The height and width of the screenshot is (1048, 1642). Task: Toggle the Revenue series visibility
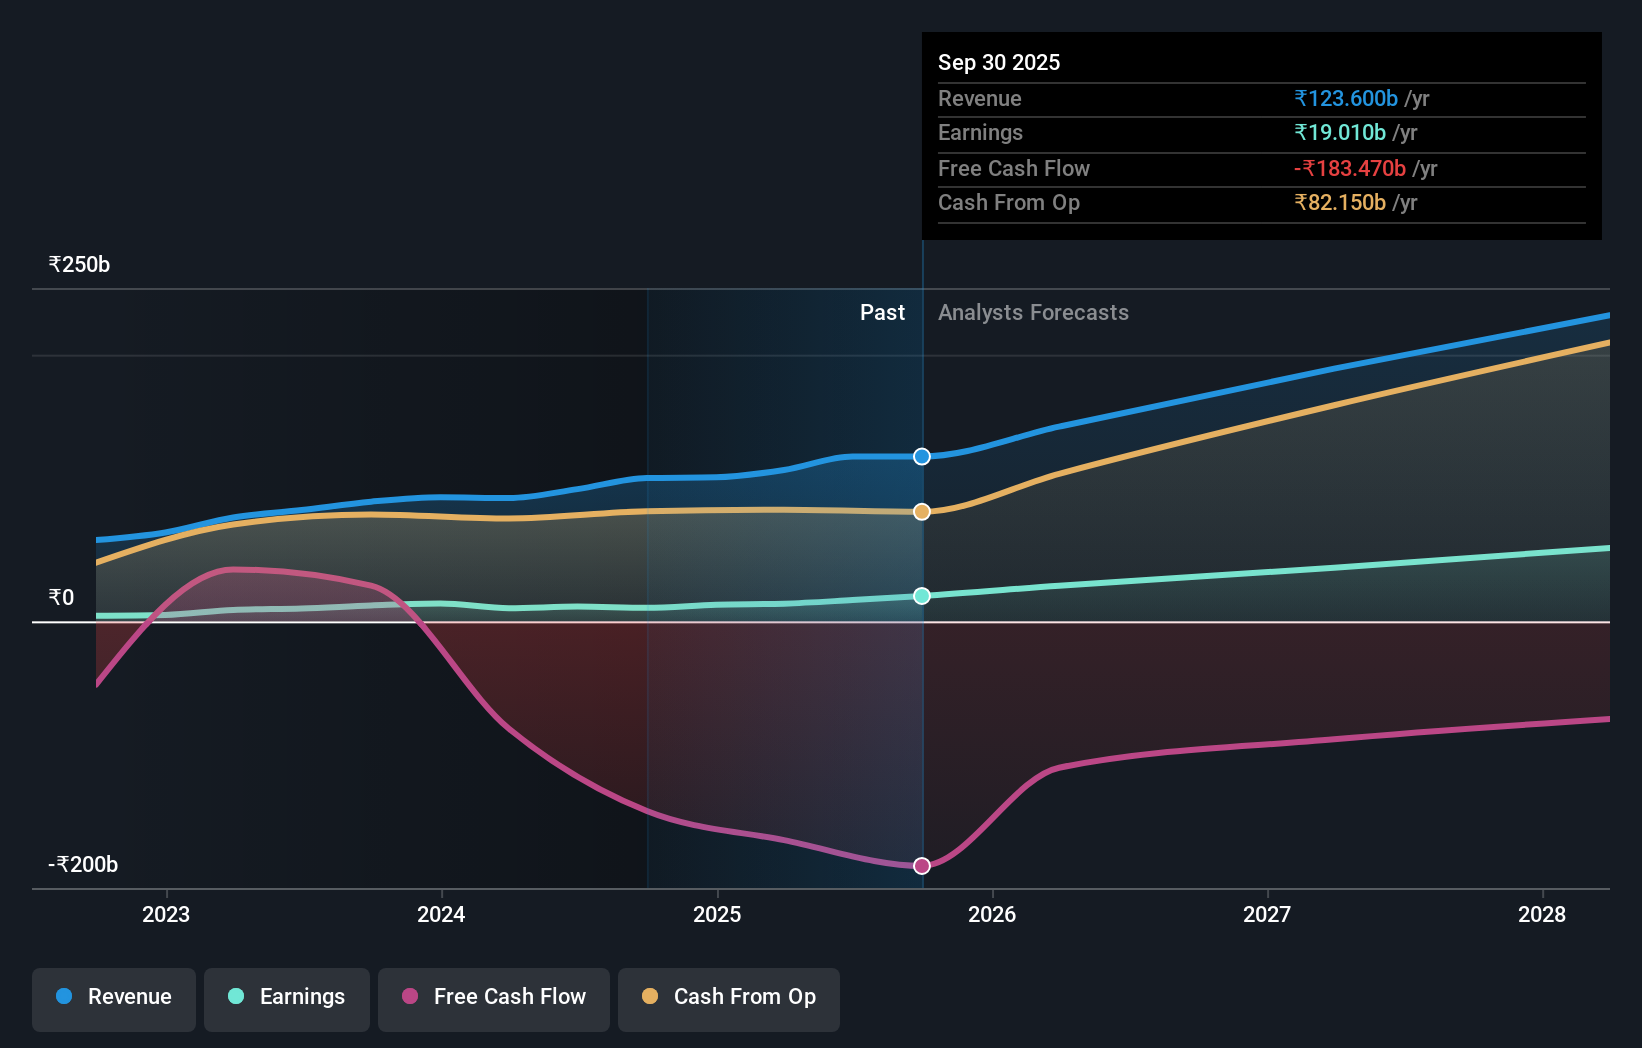(113, 997)
